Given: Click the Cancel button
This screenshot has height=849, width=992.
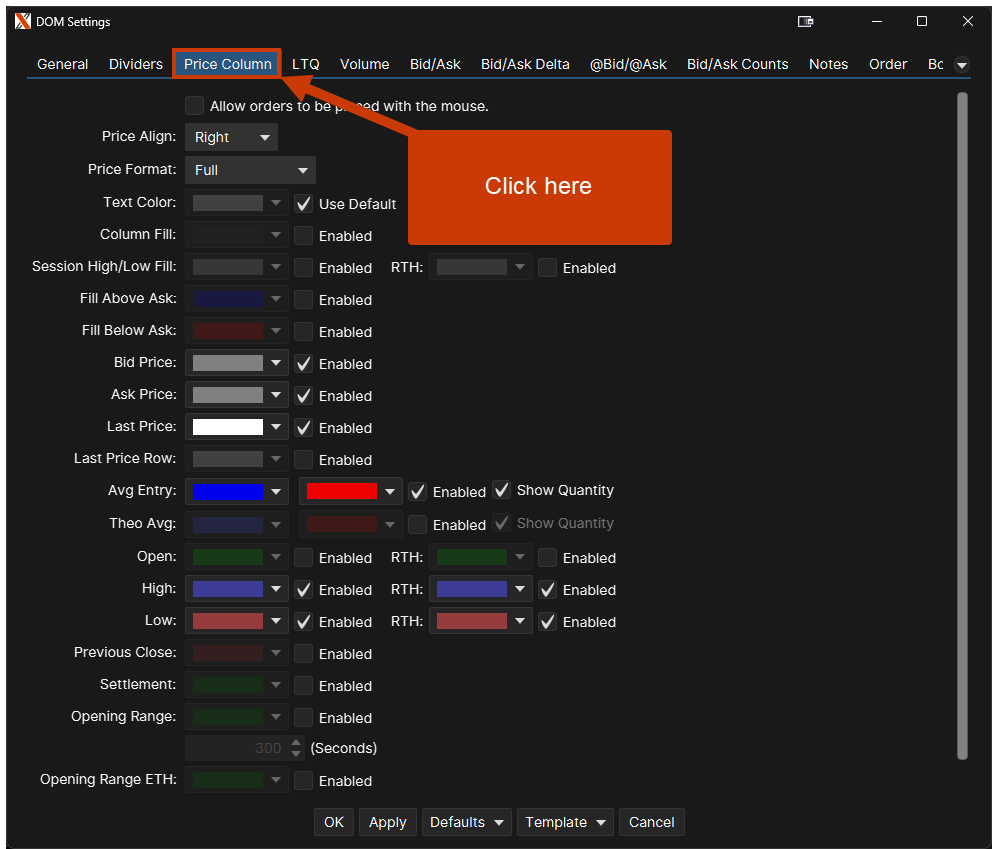Looking at the screenshot, I should click(651, 822).
